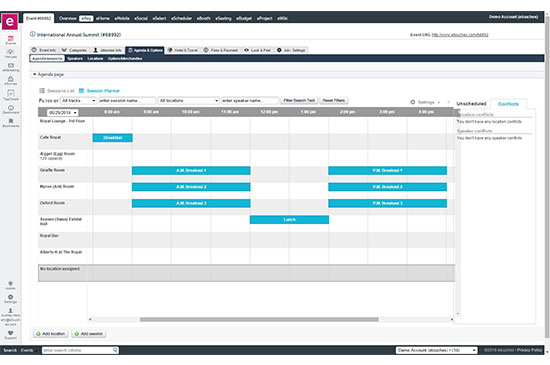Select the A.M. Breakout 1 session block
Image resolution: width=550 pixels, height=365 pixels.
191,170
